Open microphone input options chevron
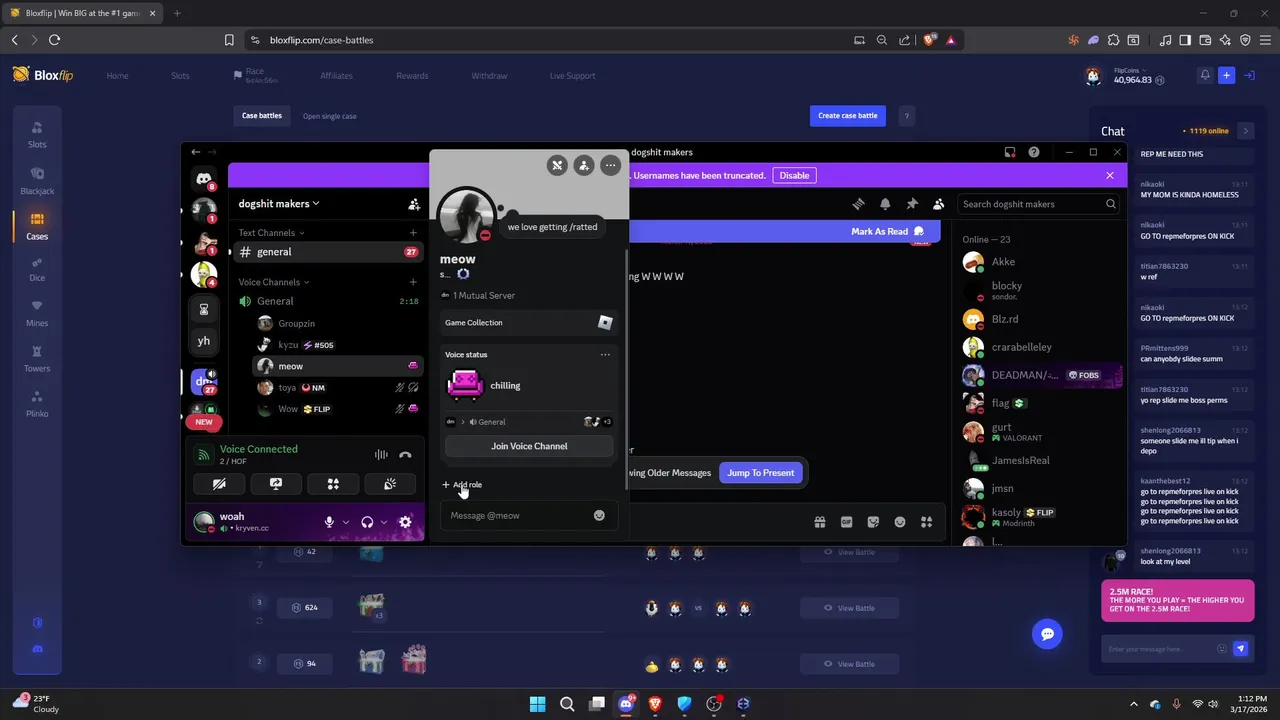This screenshot has width=1280, height=720. click(x=346, y=522)
